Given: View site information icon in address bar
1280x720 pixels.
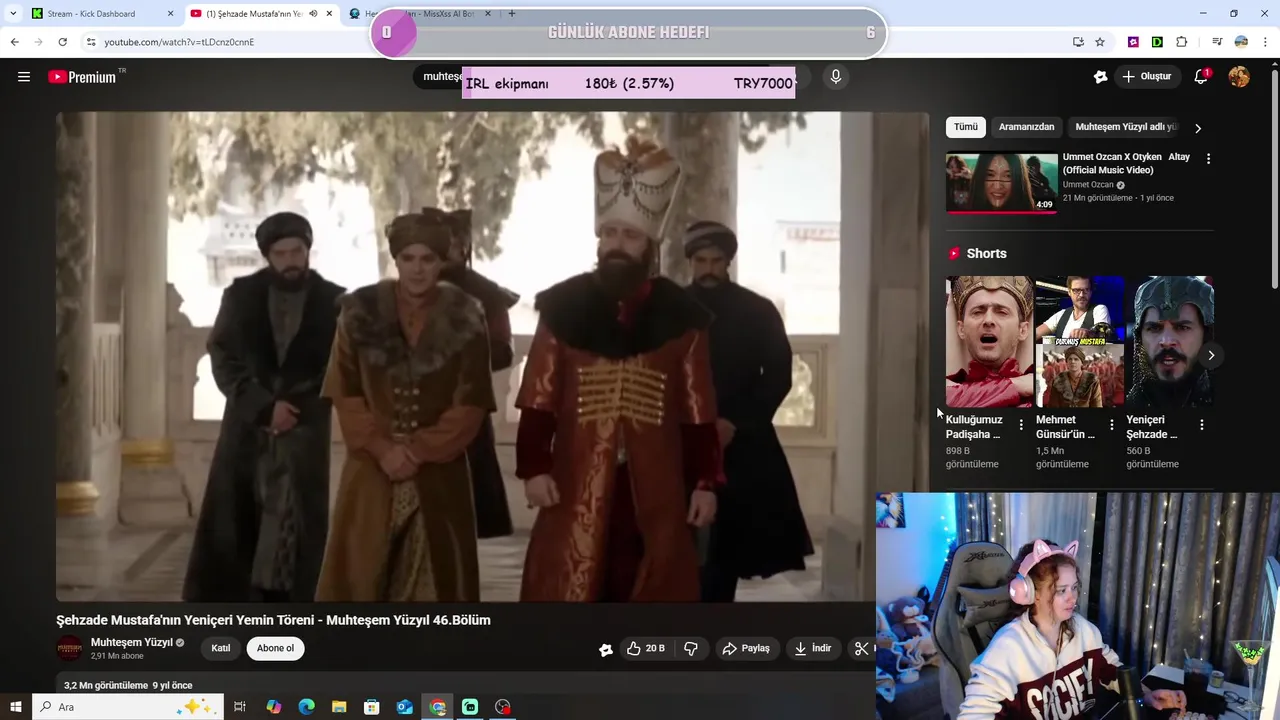Looking at the screenshot, I should click(x=90, y=42).
